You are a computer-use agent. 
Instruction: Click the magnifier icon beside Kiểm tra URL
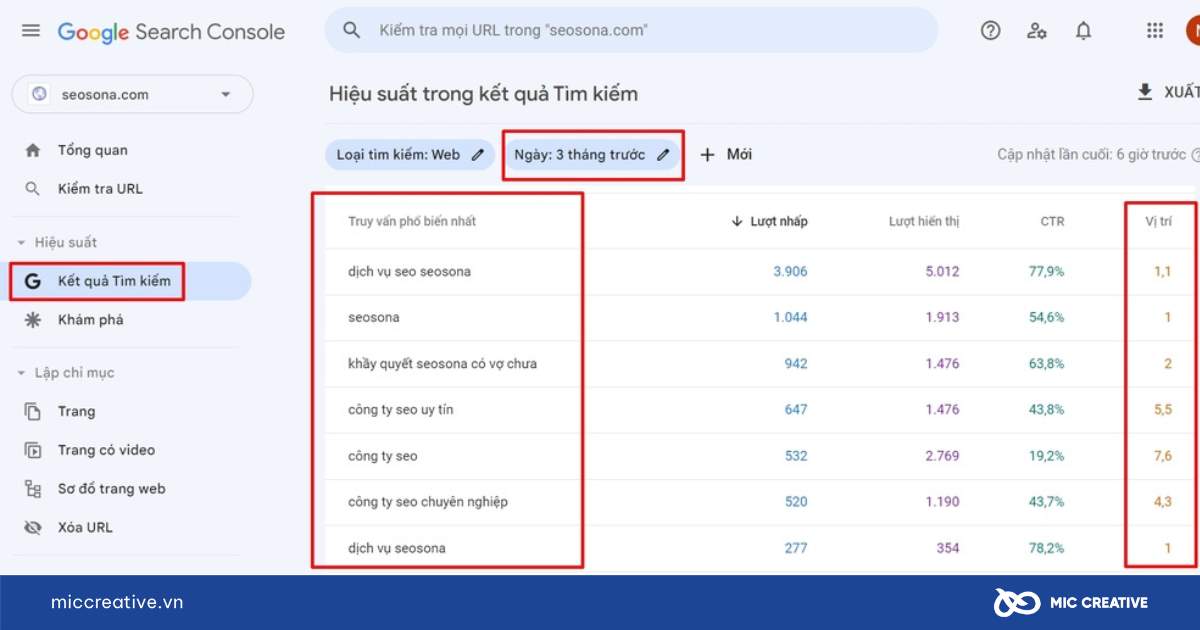pyautogui.click(x=33, y=189)
